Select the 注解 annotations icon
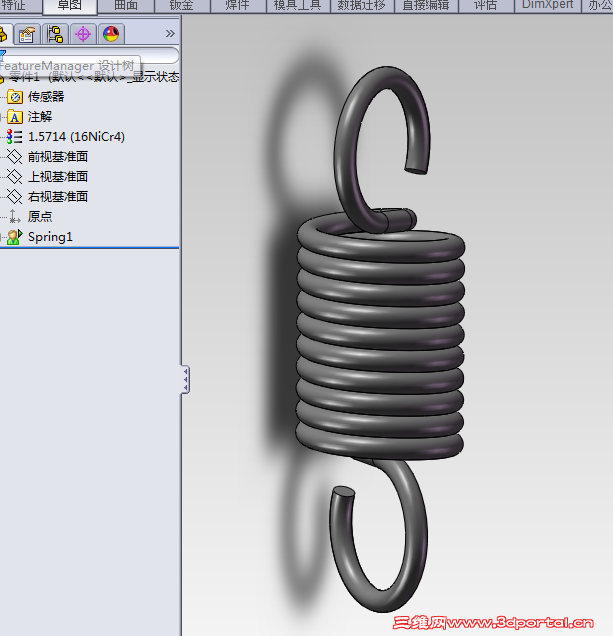Viewport: 613px width, 636px height. [x=15, y=117]
